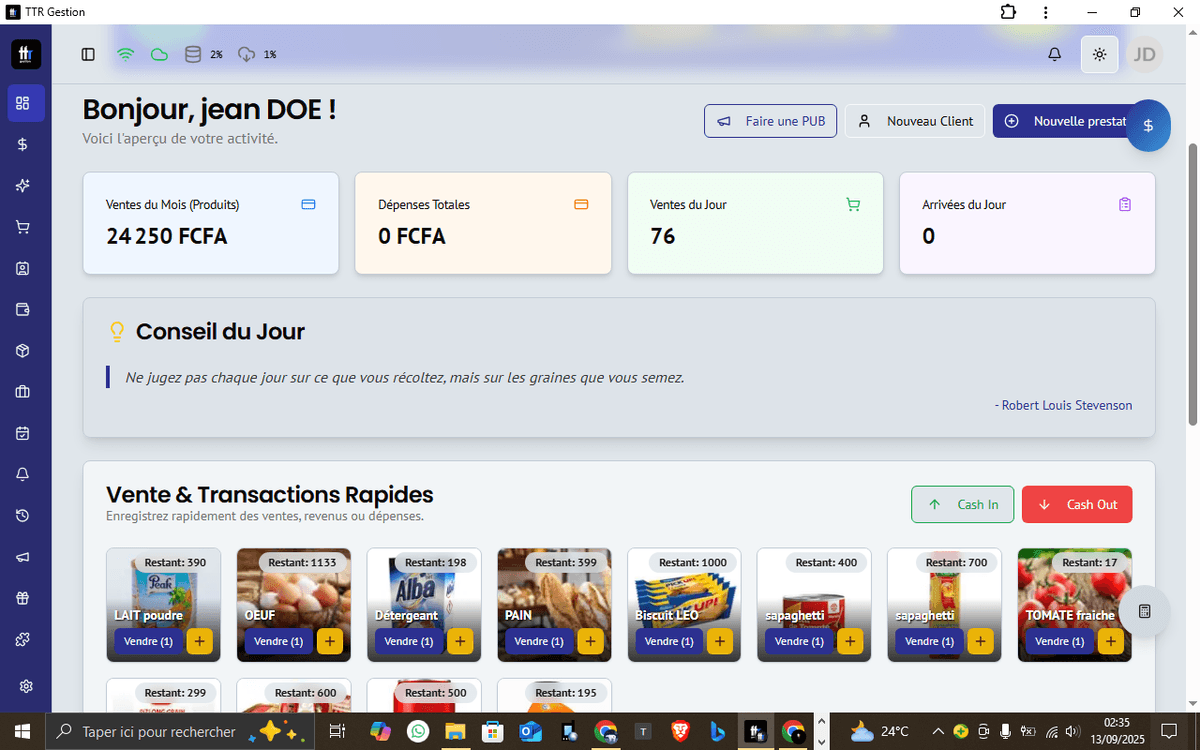Open the settings gear in sidebar

(x=26, y=686)
